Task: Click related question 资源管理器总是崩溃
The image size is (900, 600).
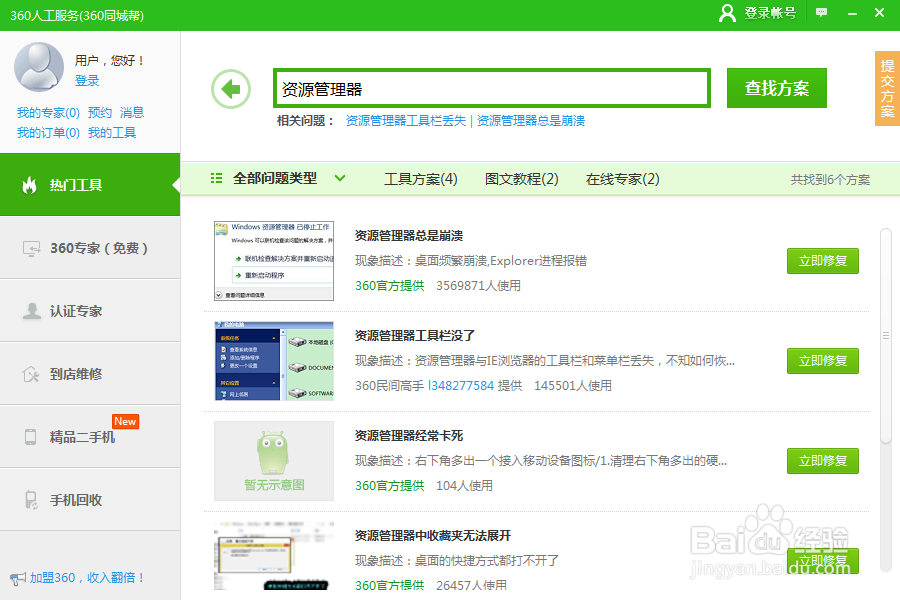Action: pyautogui.click(x=531, y=121)
